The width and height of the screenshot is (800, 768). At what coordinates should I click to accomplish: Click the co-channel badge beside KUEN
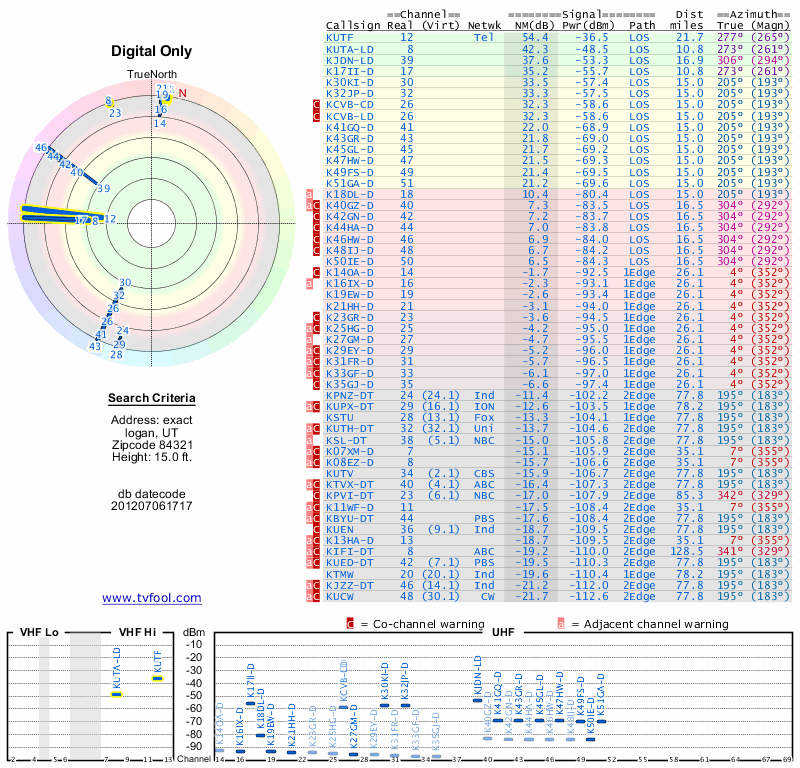316,529
